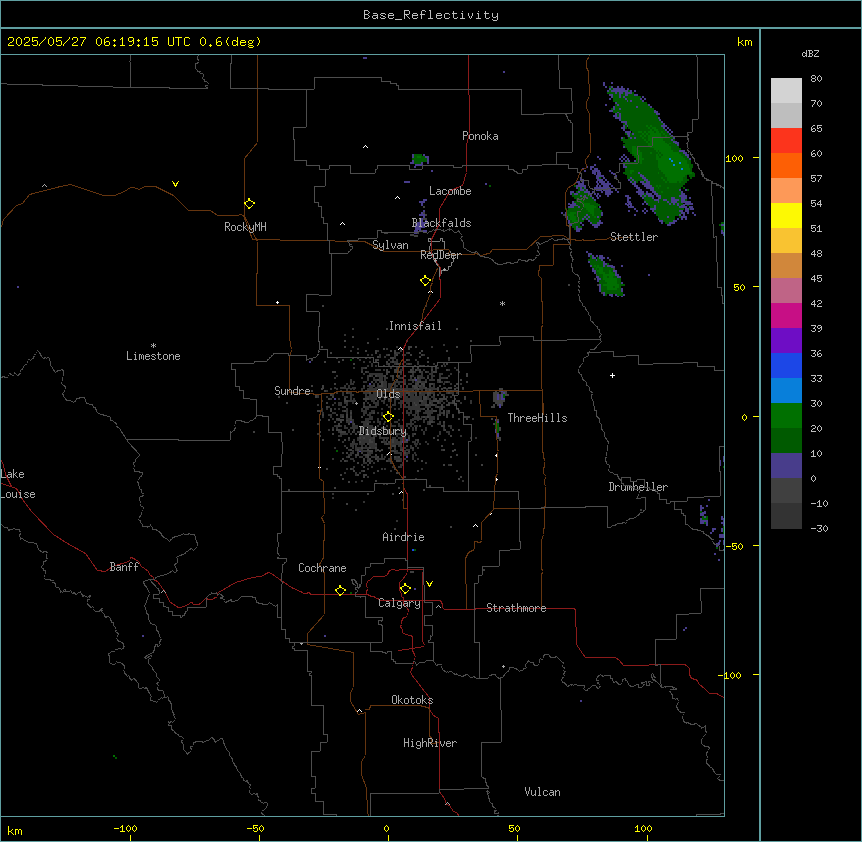Click the yellow diamond marker at Calgary
The image size is (862, 842).
[x=405, y=589]
